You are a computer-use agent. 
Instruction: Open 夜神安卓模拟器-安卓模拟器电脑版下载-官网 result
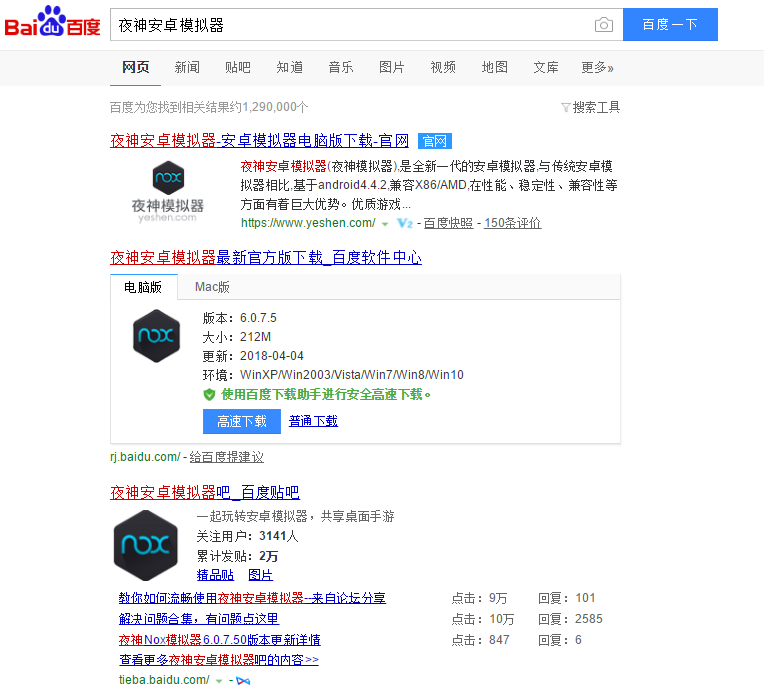coord(260,141)
